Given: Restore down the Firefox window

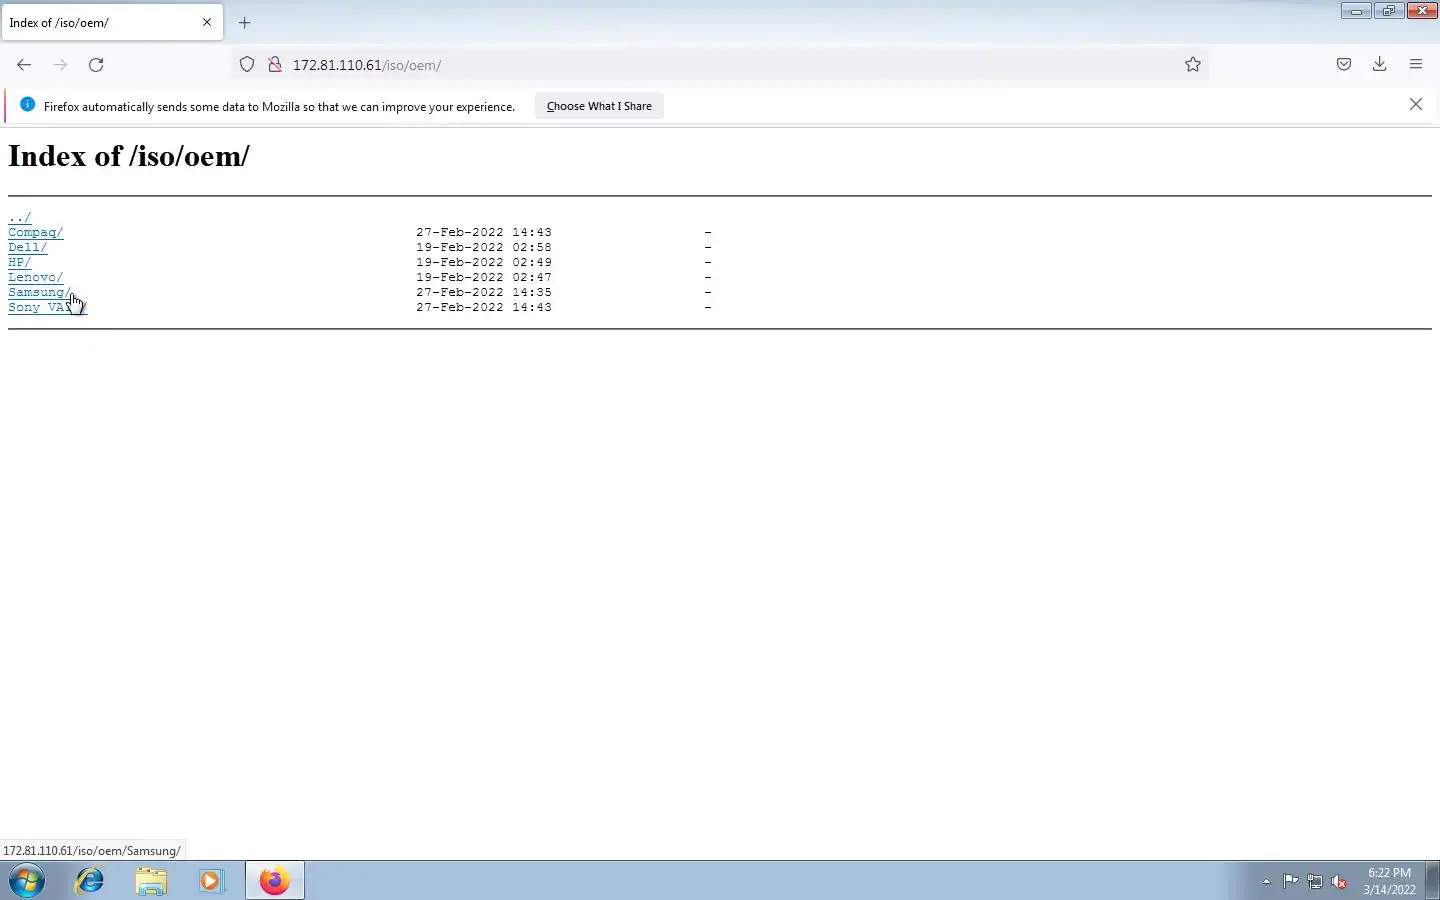Looking at the screenshot, I should (x=1388, y=11).
